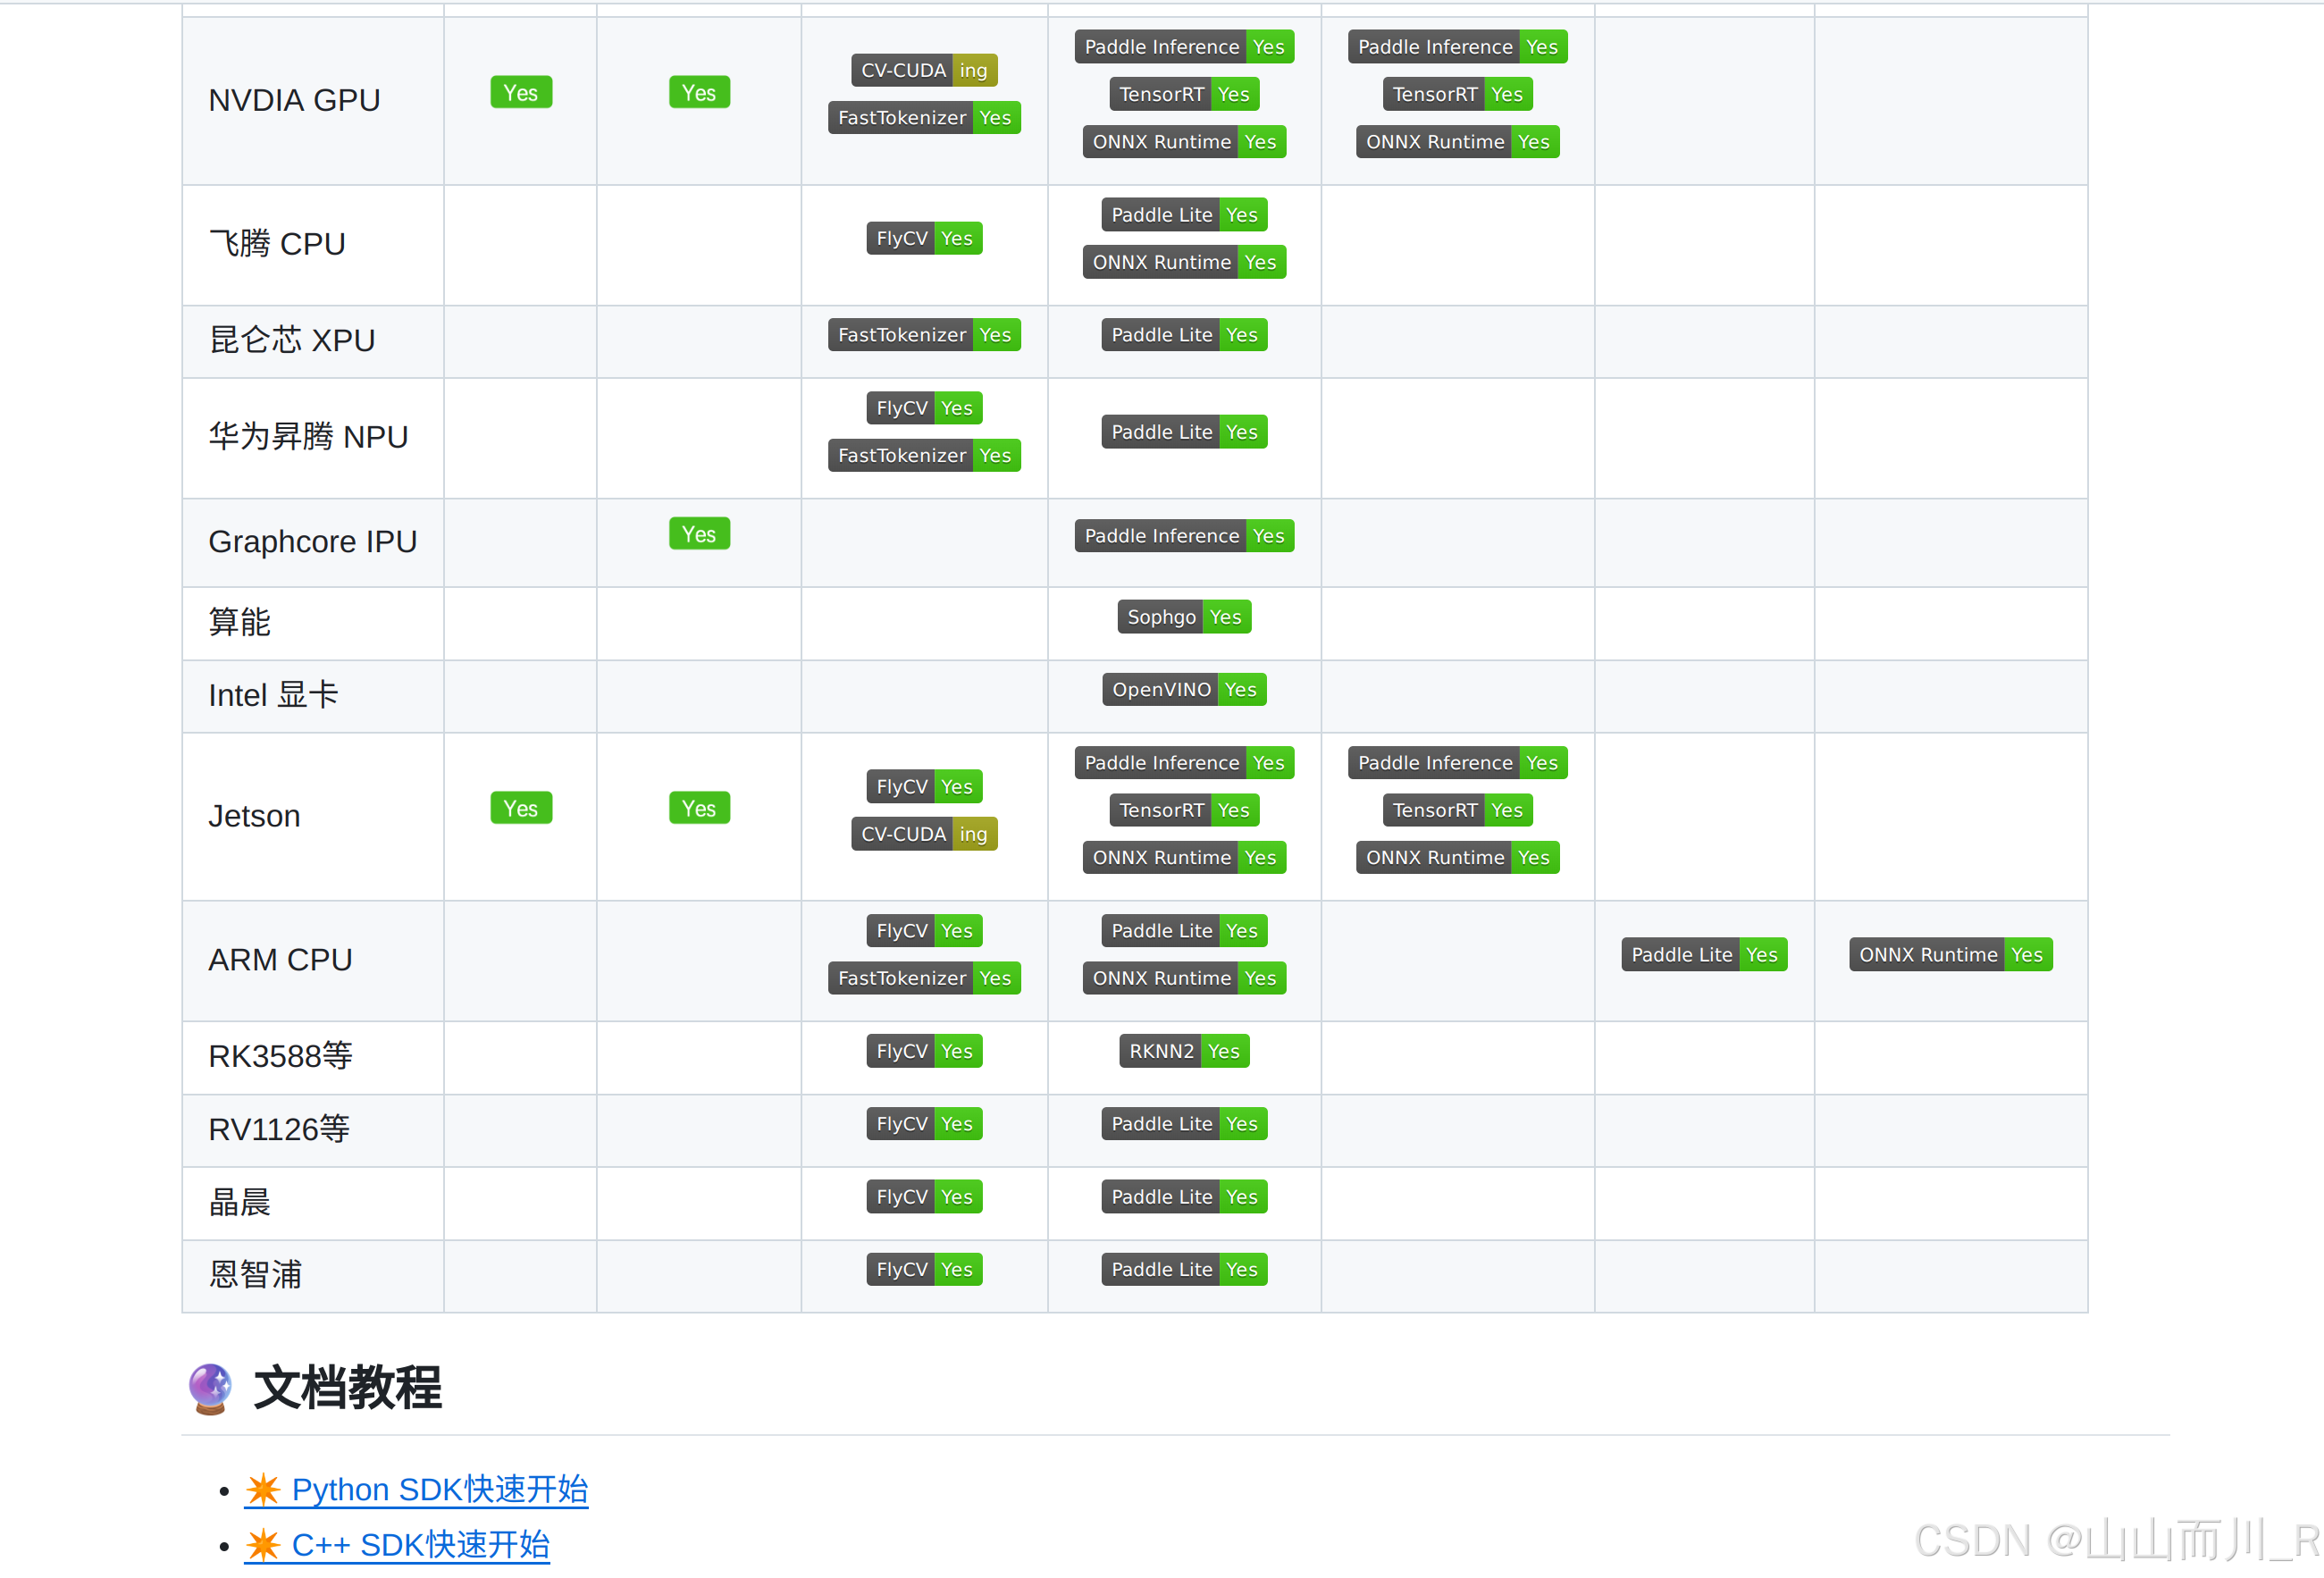The width and height of the screenshot is (2324, 1578).
Task: Click FlyCV Yes badge in Jetson row
Action: coord(924,787)
